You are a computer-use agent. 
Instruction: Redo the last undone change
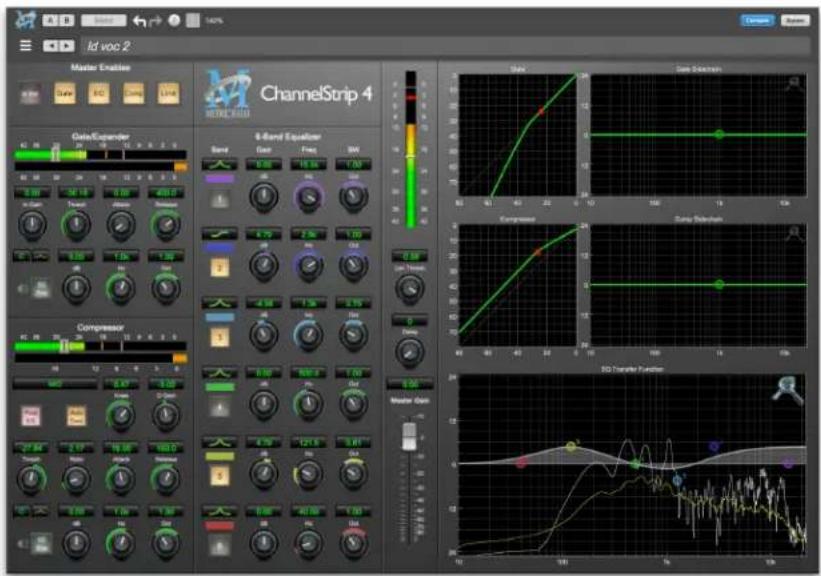[x=156, y=21]
